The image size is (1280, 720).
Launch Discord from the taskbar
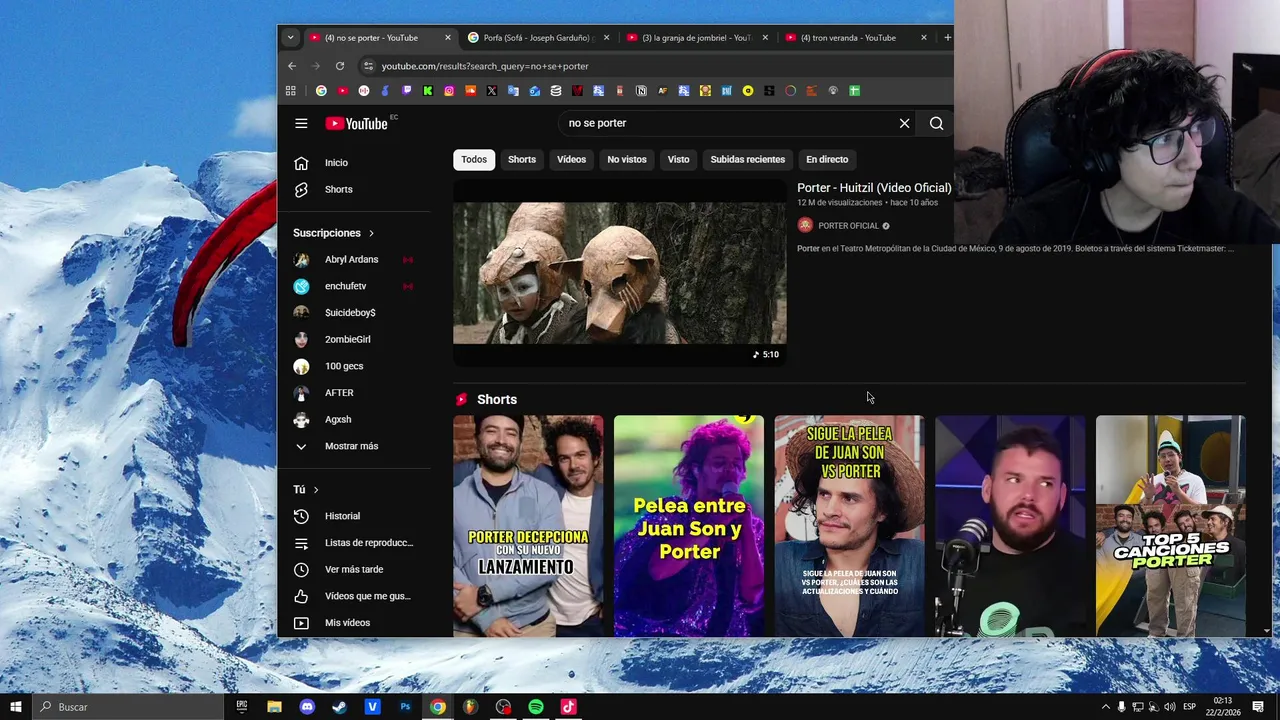pyautogui.click(x=307, y=707)
